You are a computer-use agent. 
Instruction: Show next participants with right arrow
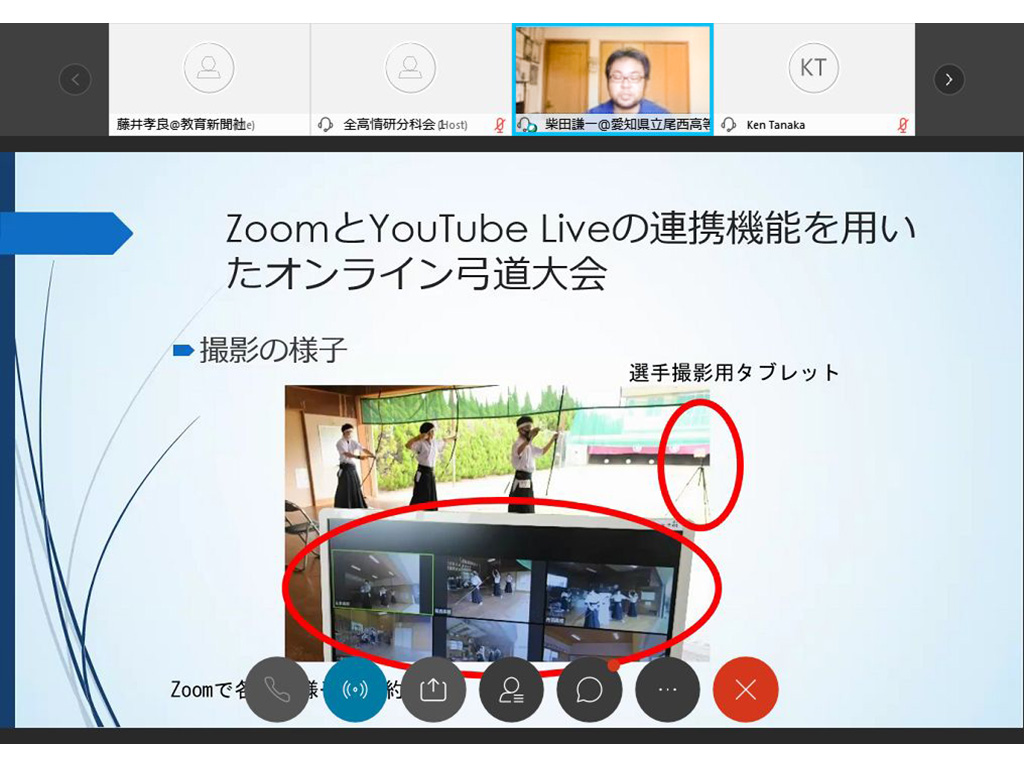949,80
